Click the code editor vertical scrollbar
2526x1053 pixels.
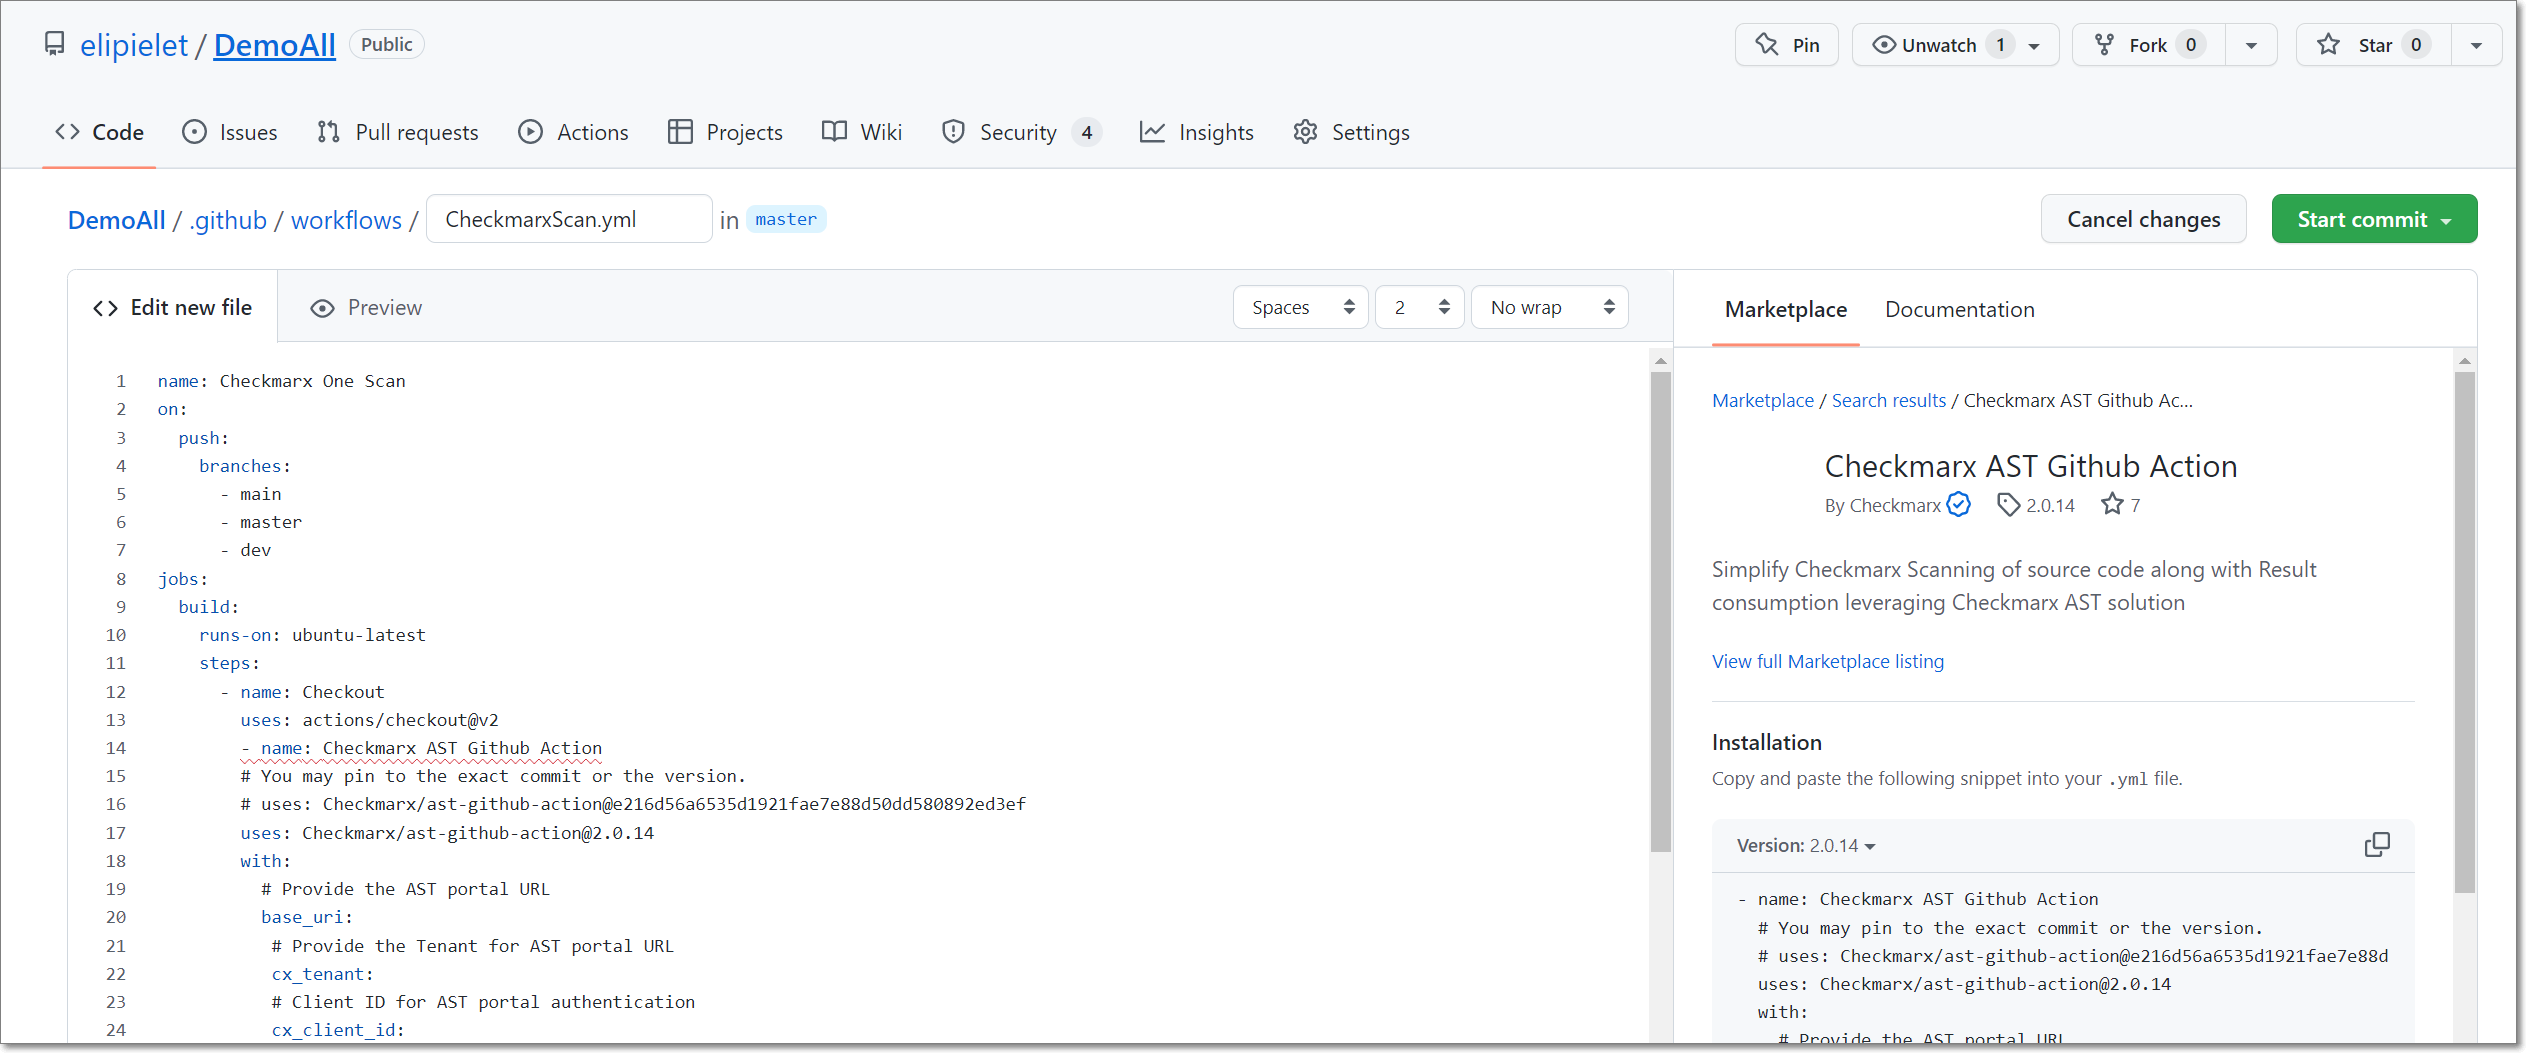coord(1660,610)
